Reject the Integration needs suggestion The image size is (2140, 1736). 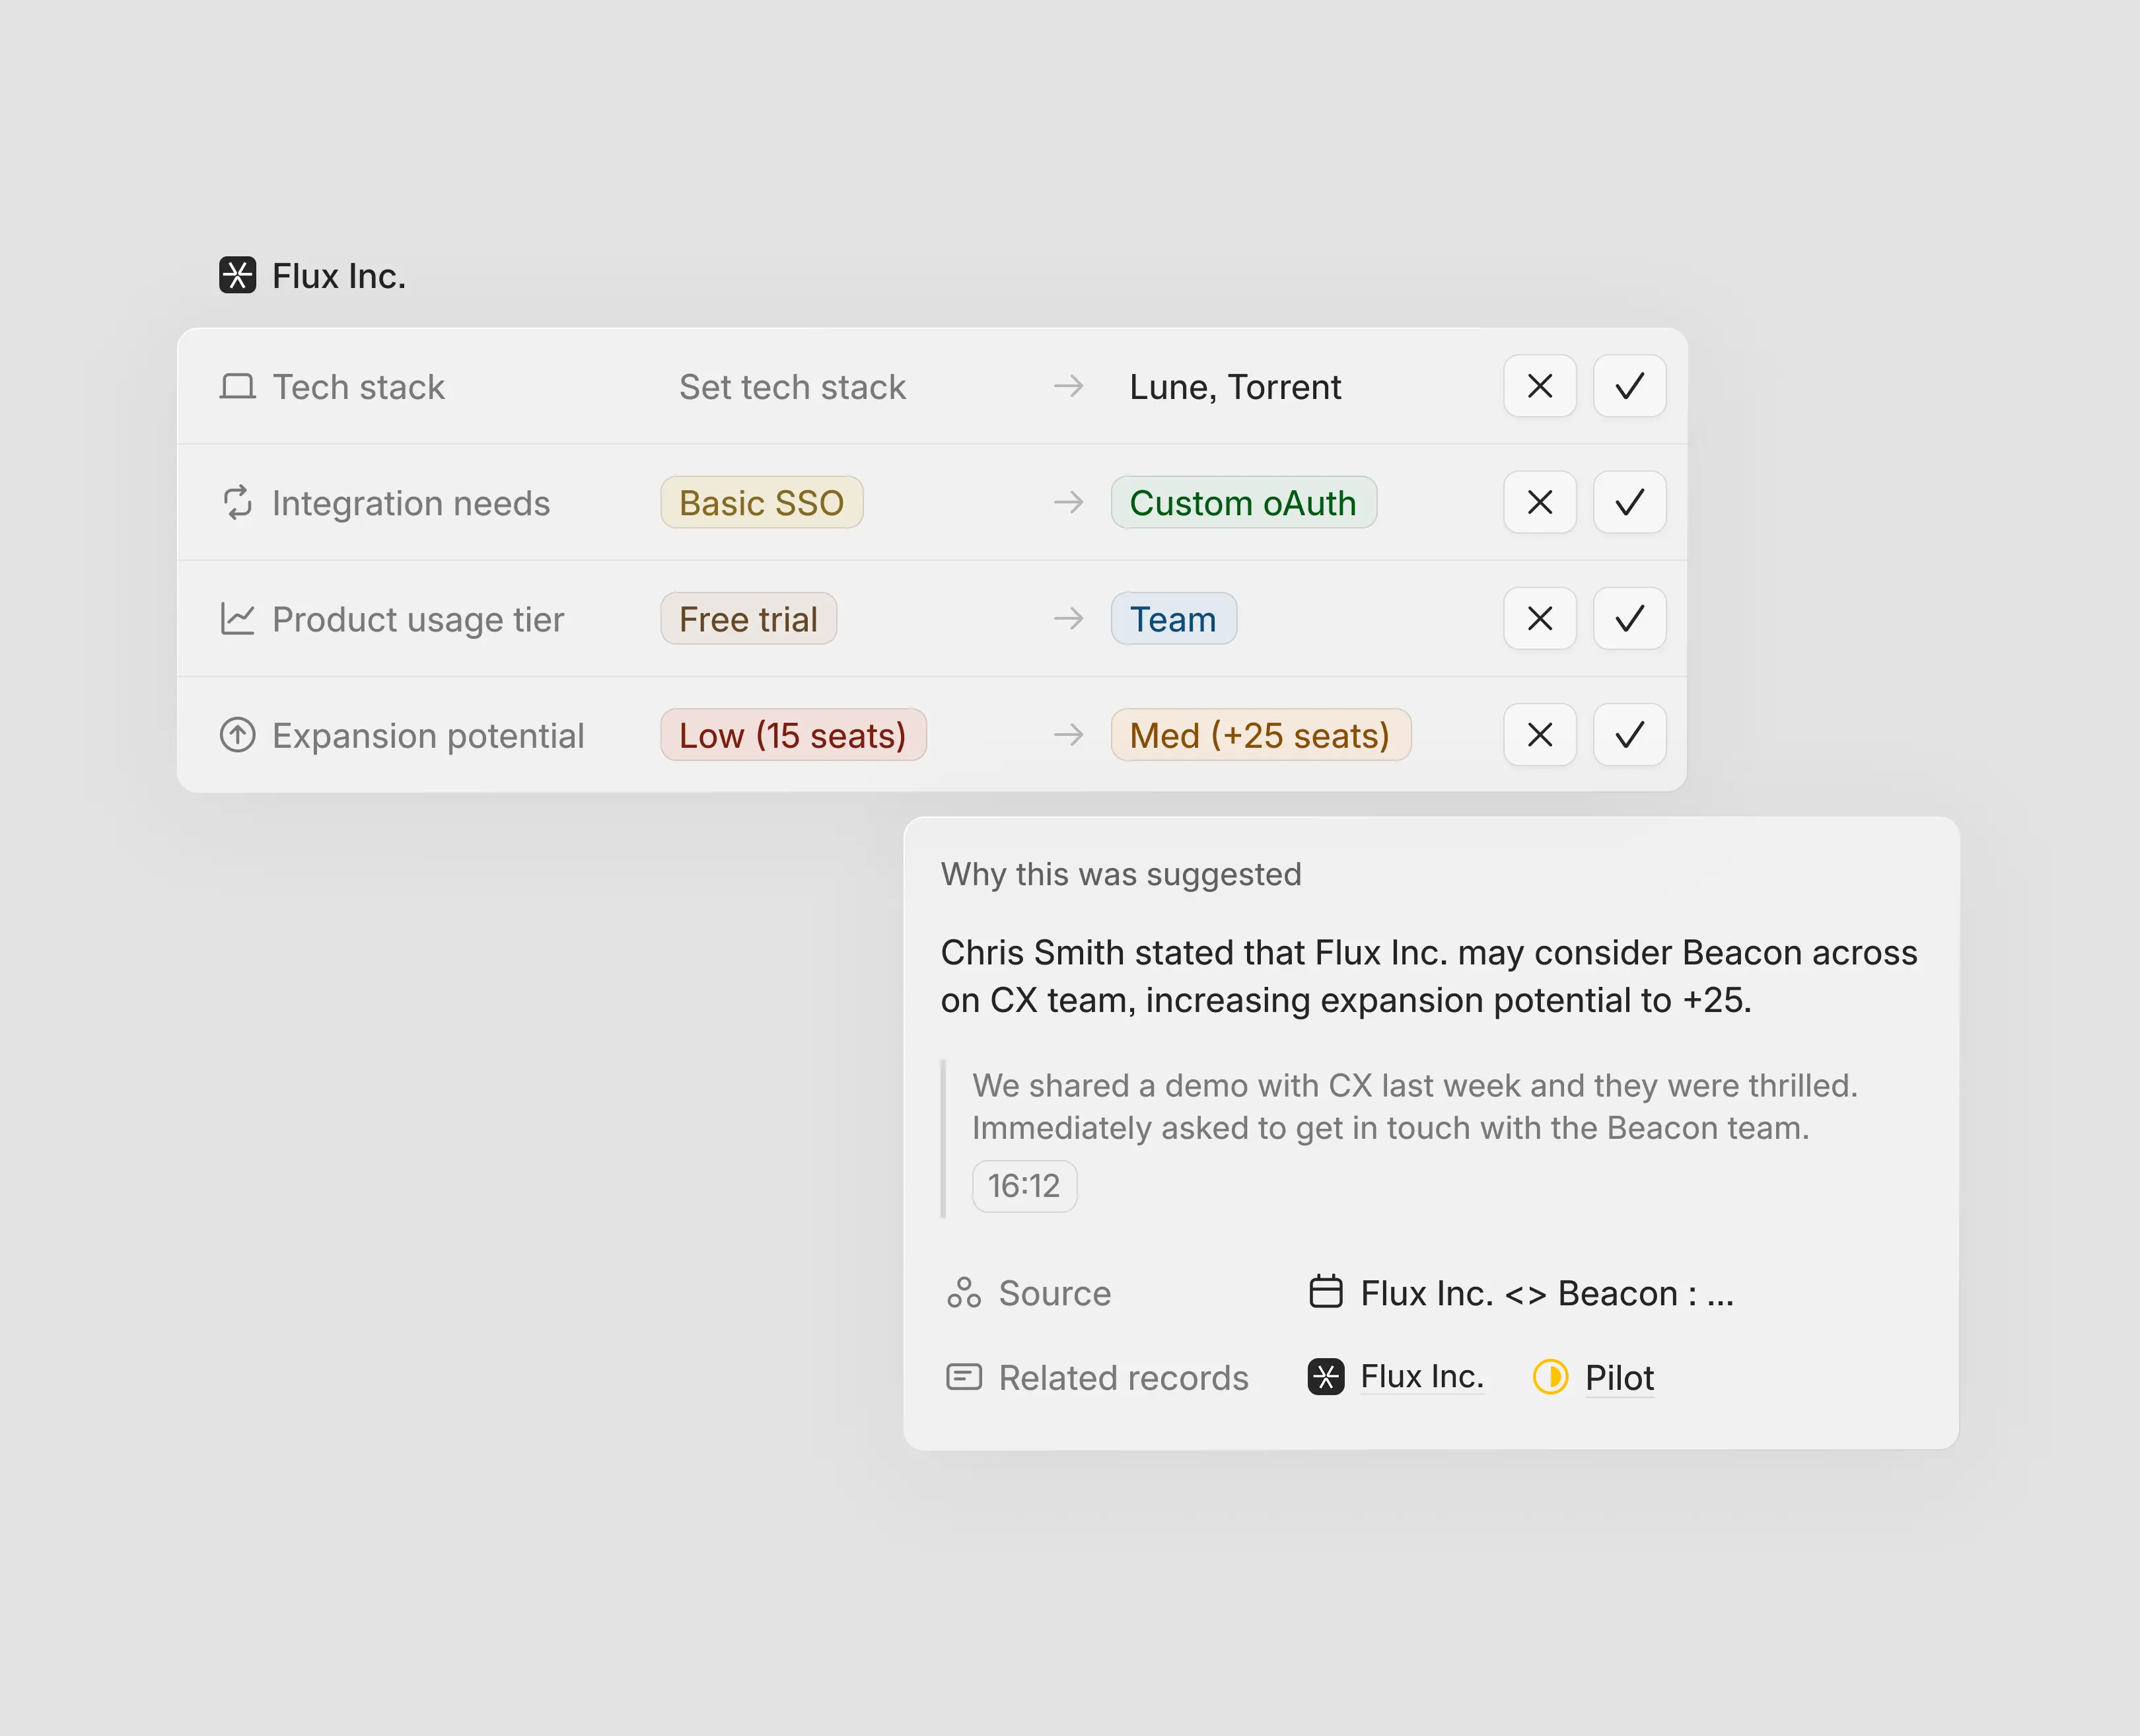point(1540,502)
